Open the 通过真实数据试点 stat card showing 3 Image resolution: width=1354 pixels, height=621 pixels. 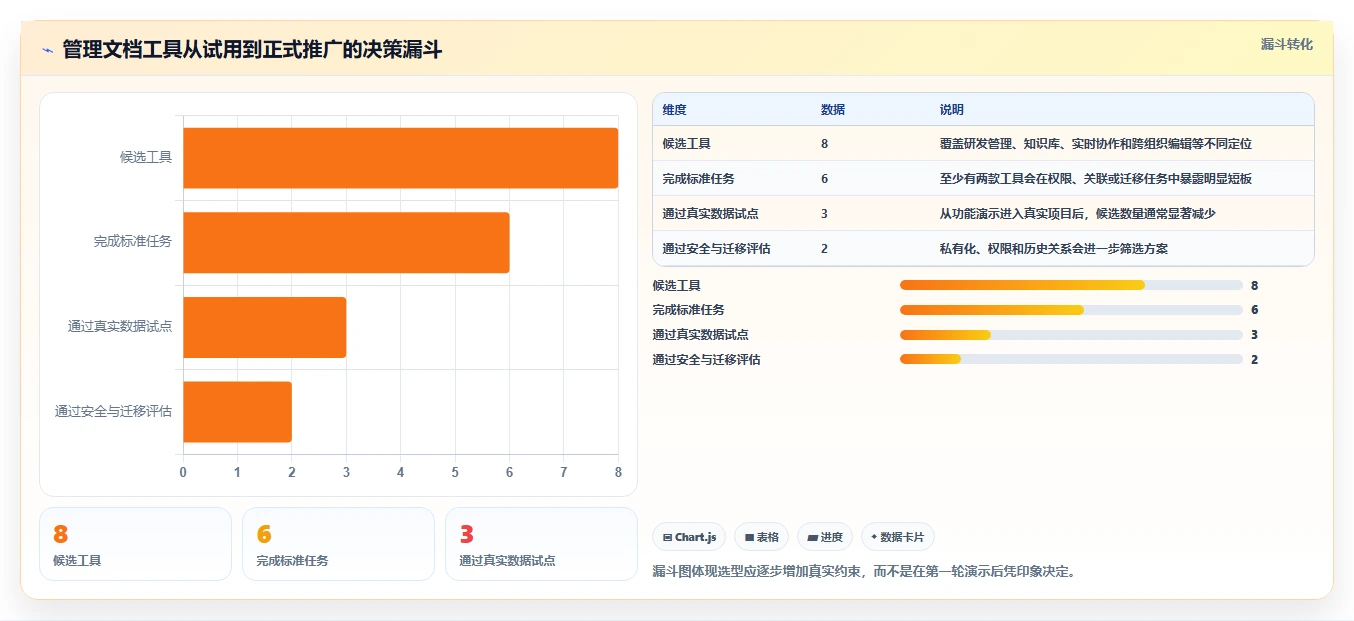pyautogui.click(x=541, y=544)
